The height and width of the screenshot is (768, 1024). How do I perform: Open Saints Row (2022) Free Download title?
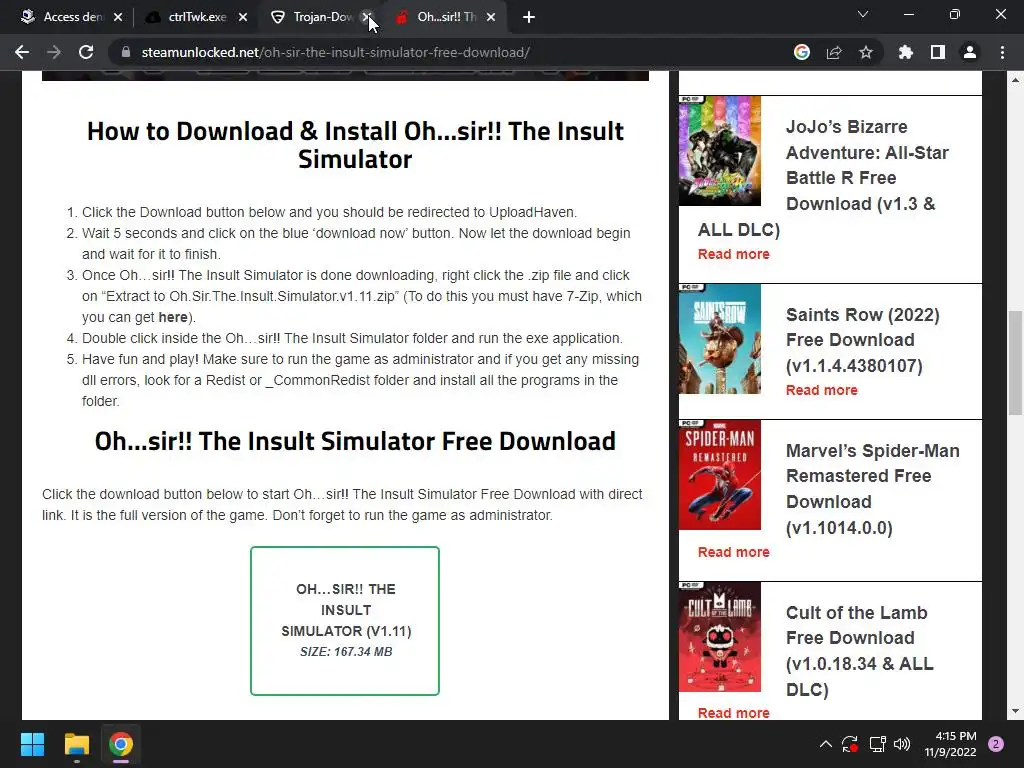click(863, 340)
